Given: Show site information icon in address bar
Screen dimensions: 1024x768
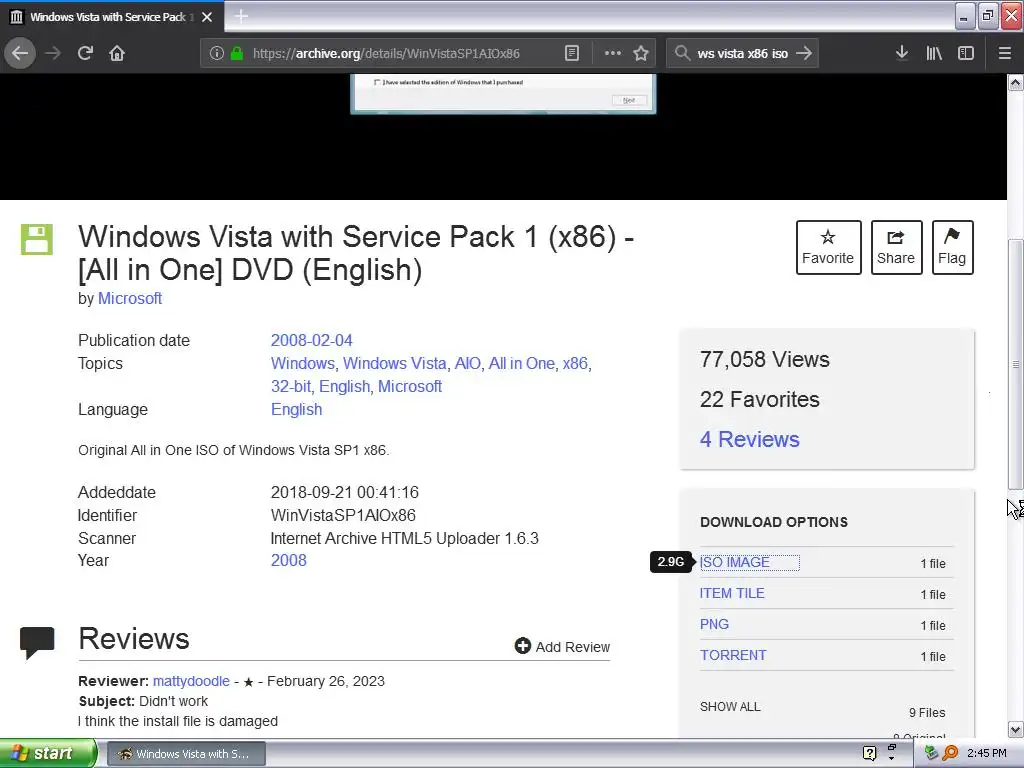Looking at the screenshot, I should (217, 54).
